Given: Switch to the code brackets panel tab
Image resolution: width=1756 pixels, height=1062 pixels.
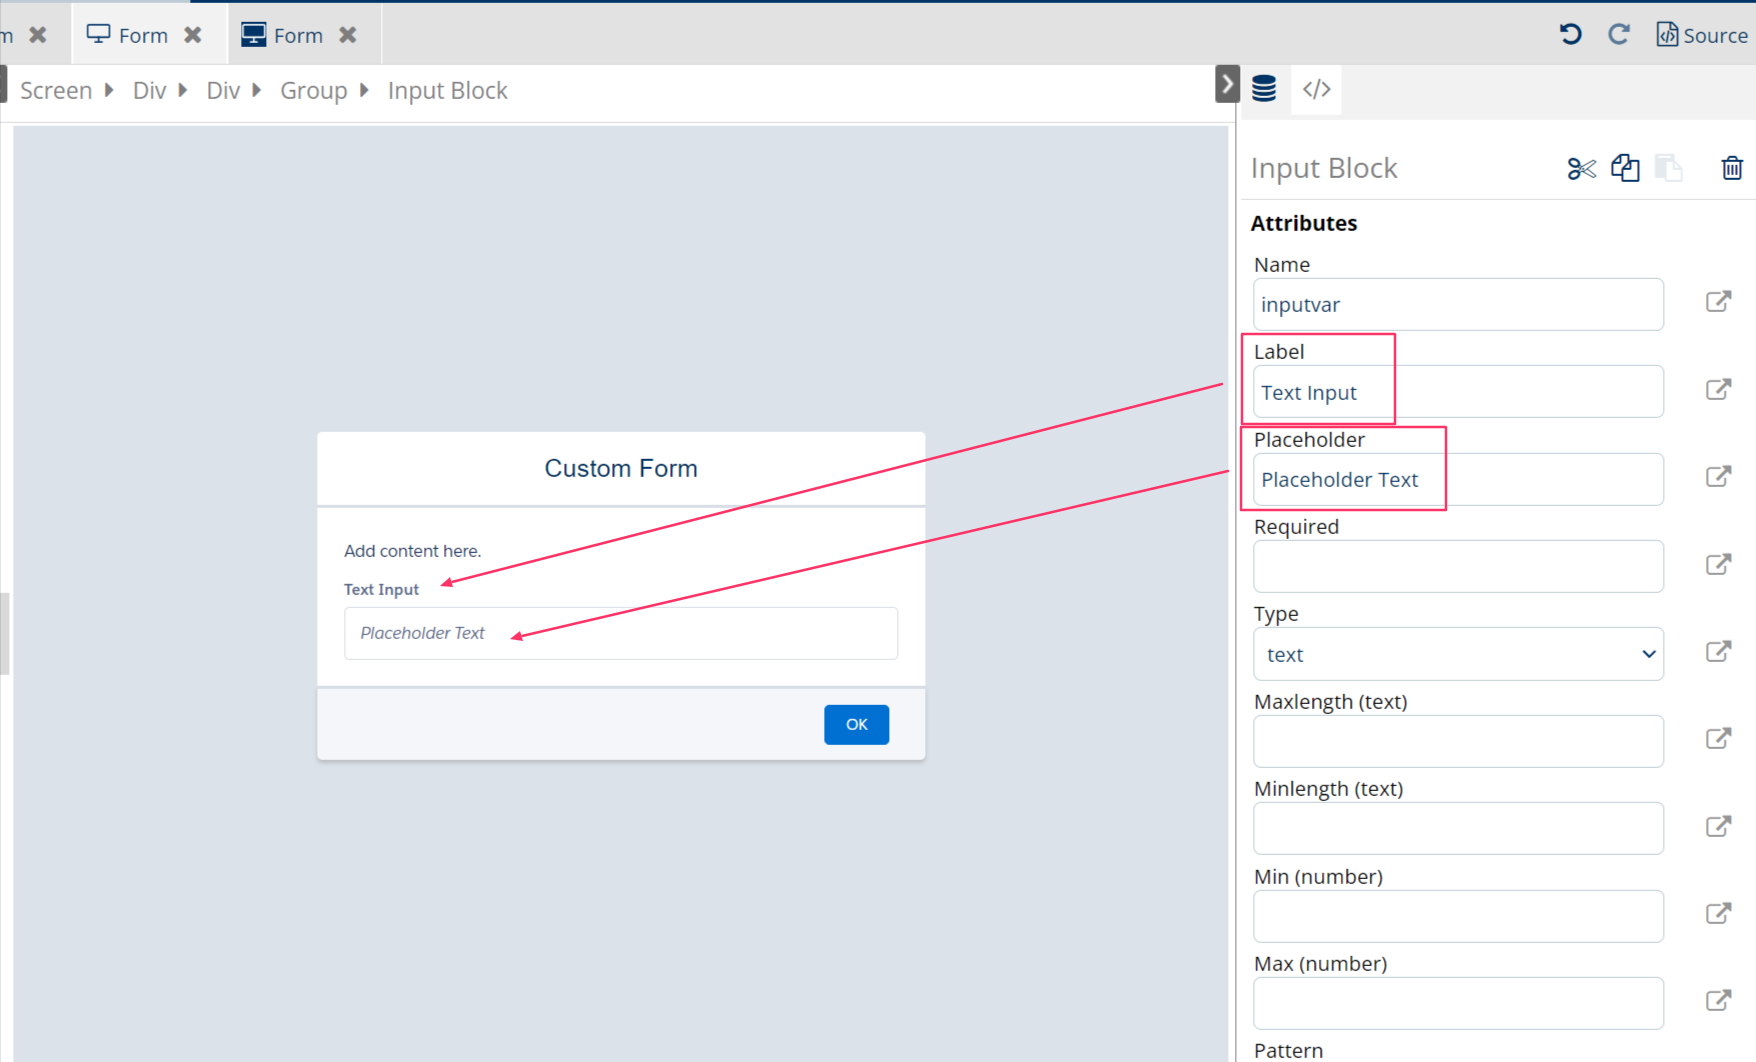Looking at the screenshot, I should tap(1316, 89).
